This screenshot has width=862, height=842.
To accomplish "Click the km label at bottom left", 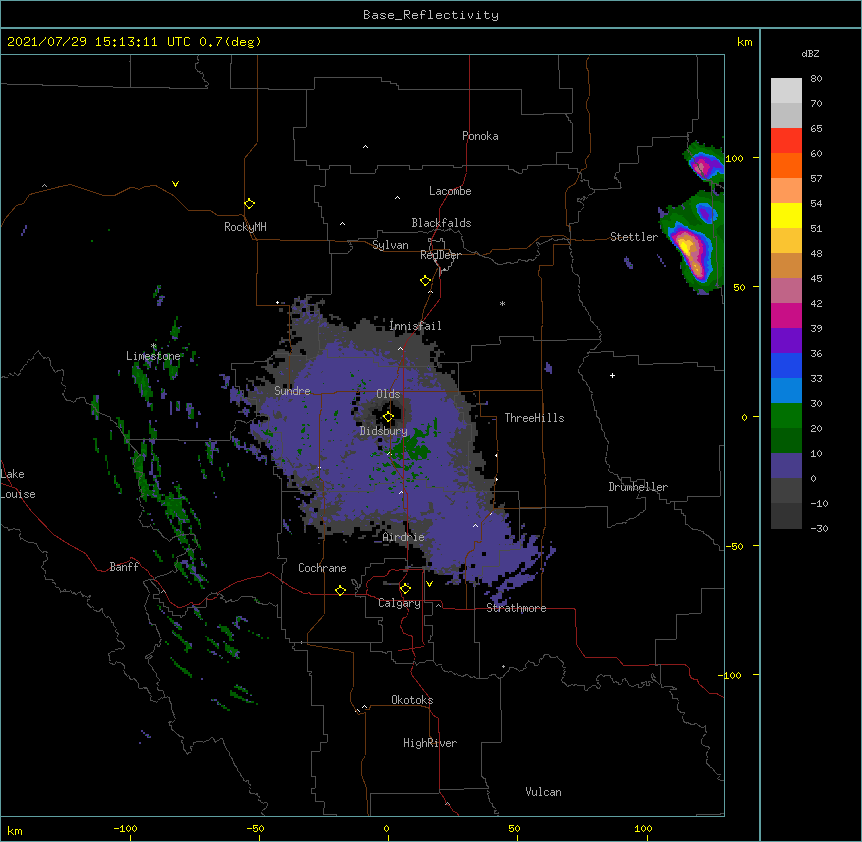I will tap(15, 831).
